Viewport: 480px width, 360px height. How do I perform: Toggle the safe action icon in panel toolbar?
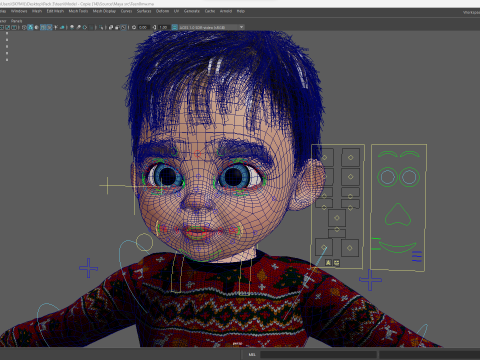(8, 27)
